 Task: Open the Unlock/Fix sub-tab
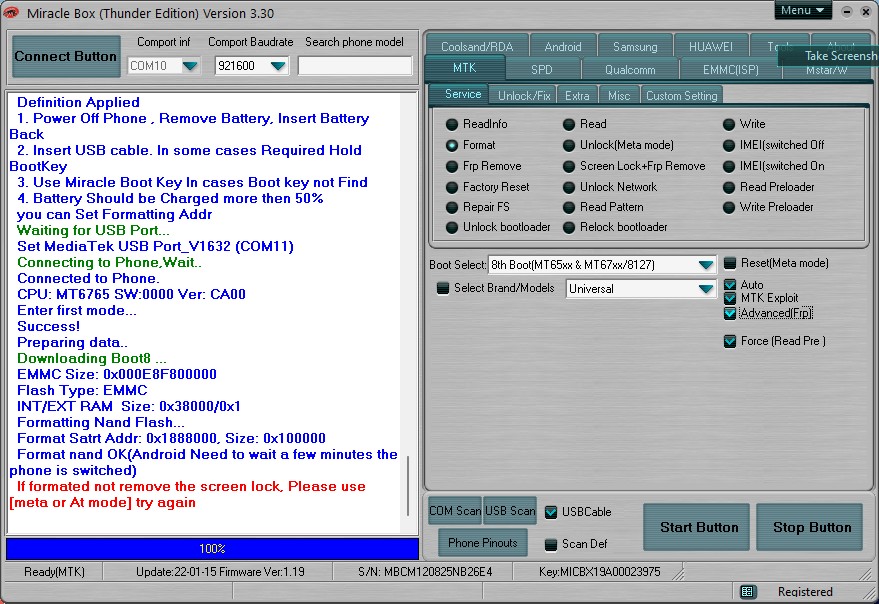point(524,96)
